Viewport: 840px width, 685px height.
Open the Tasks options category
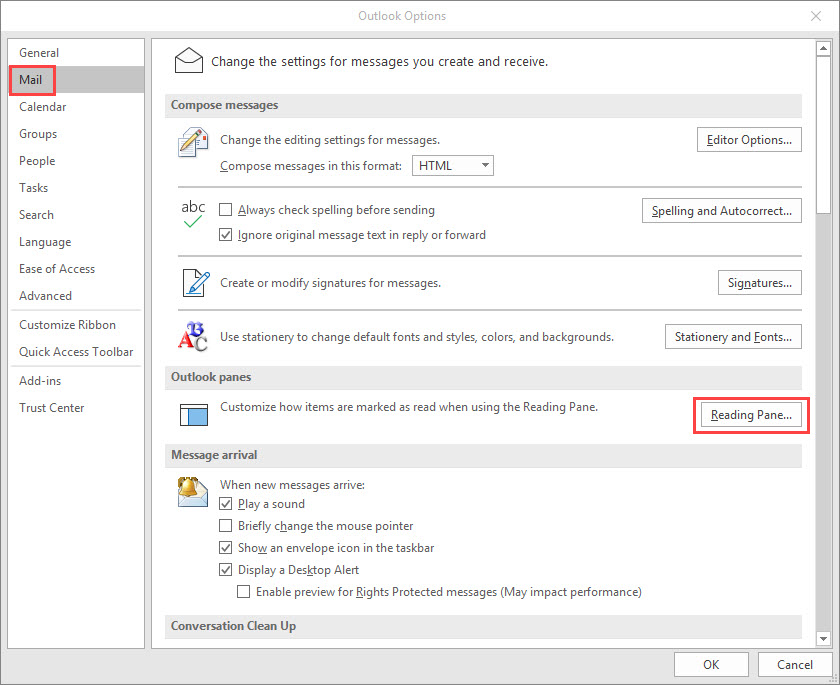[76, 188]
